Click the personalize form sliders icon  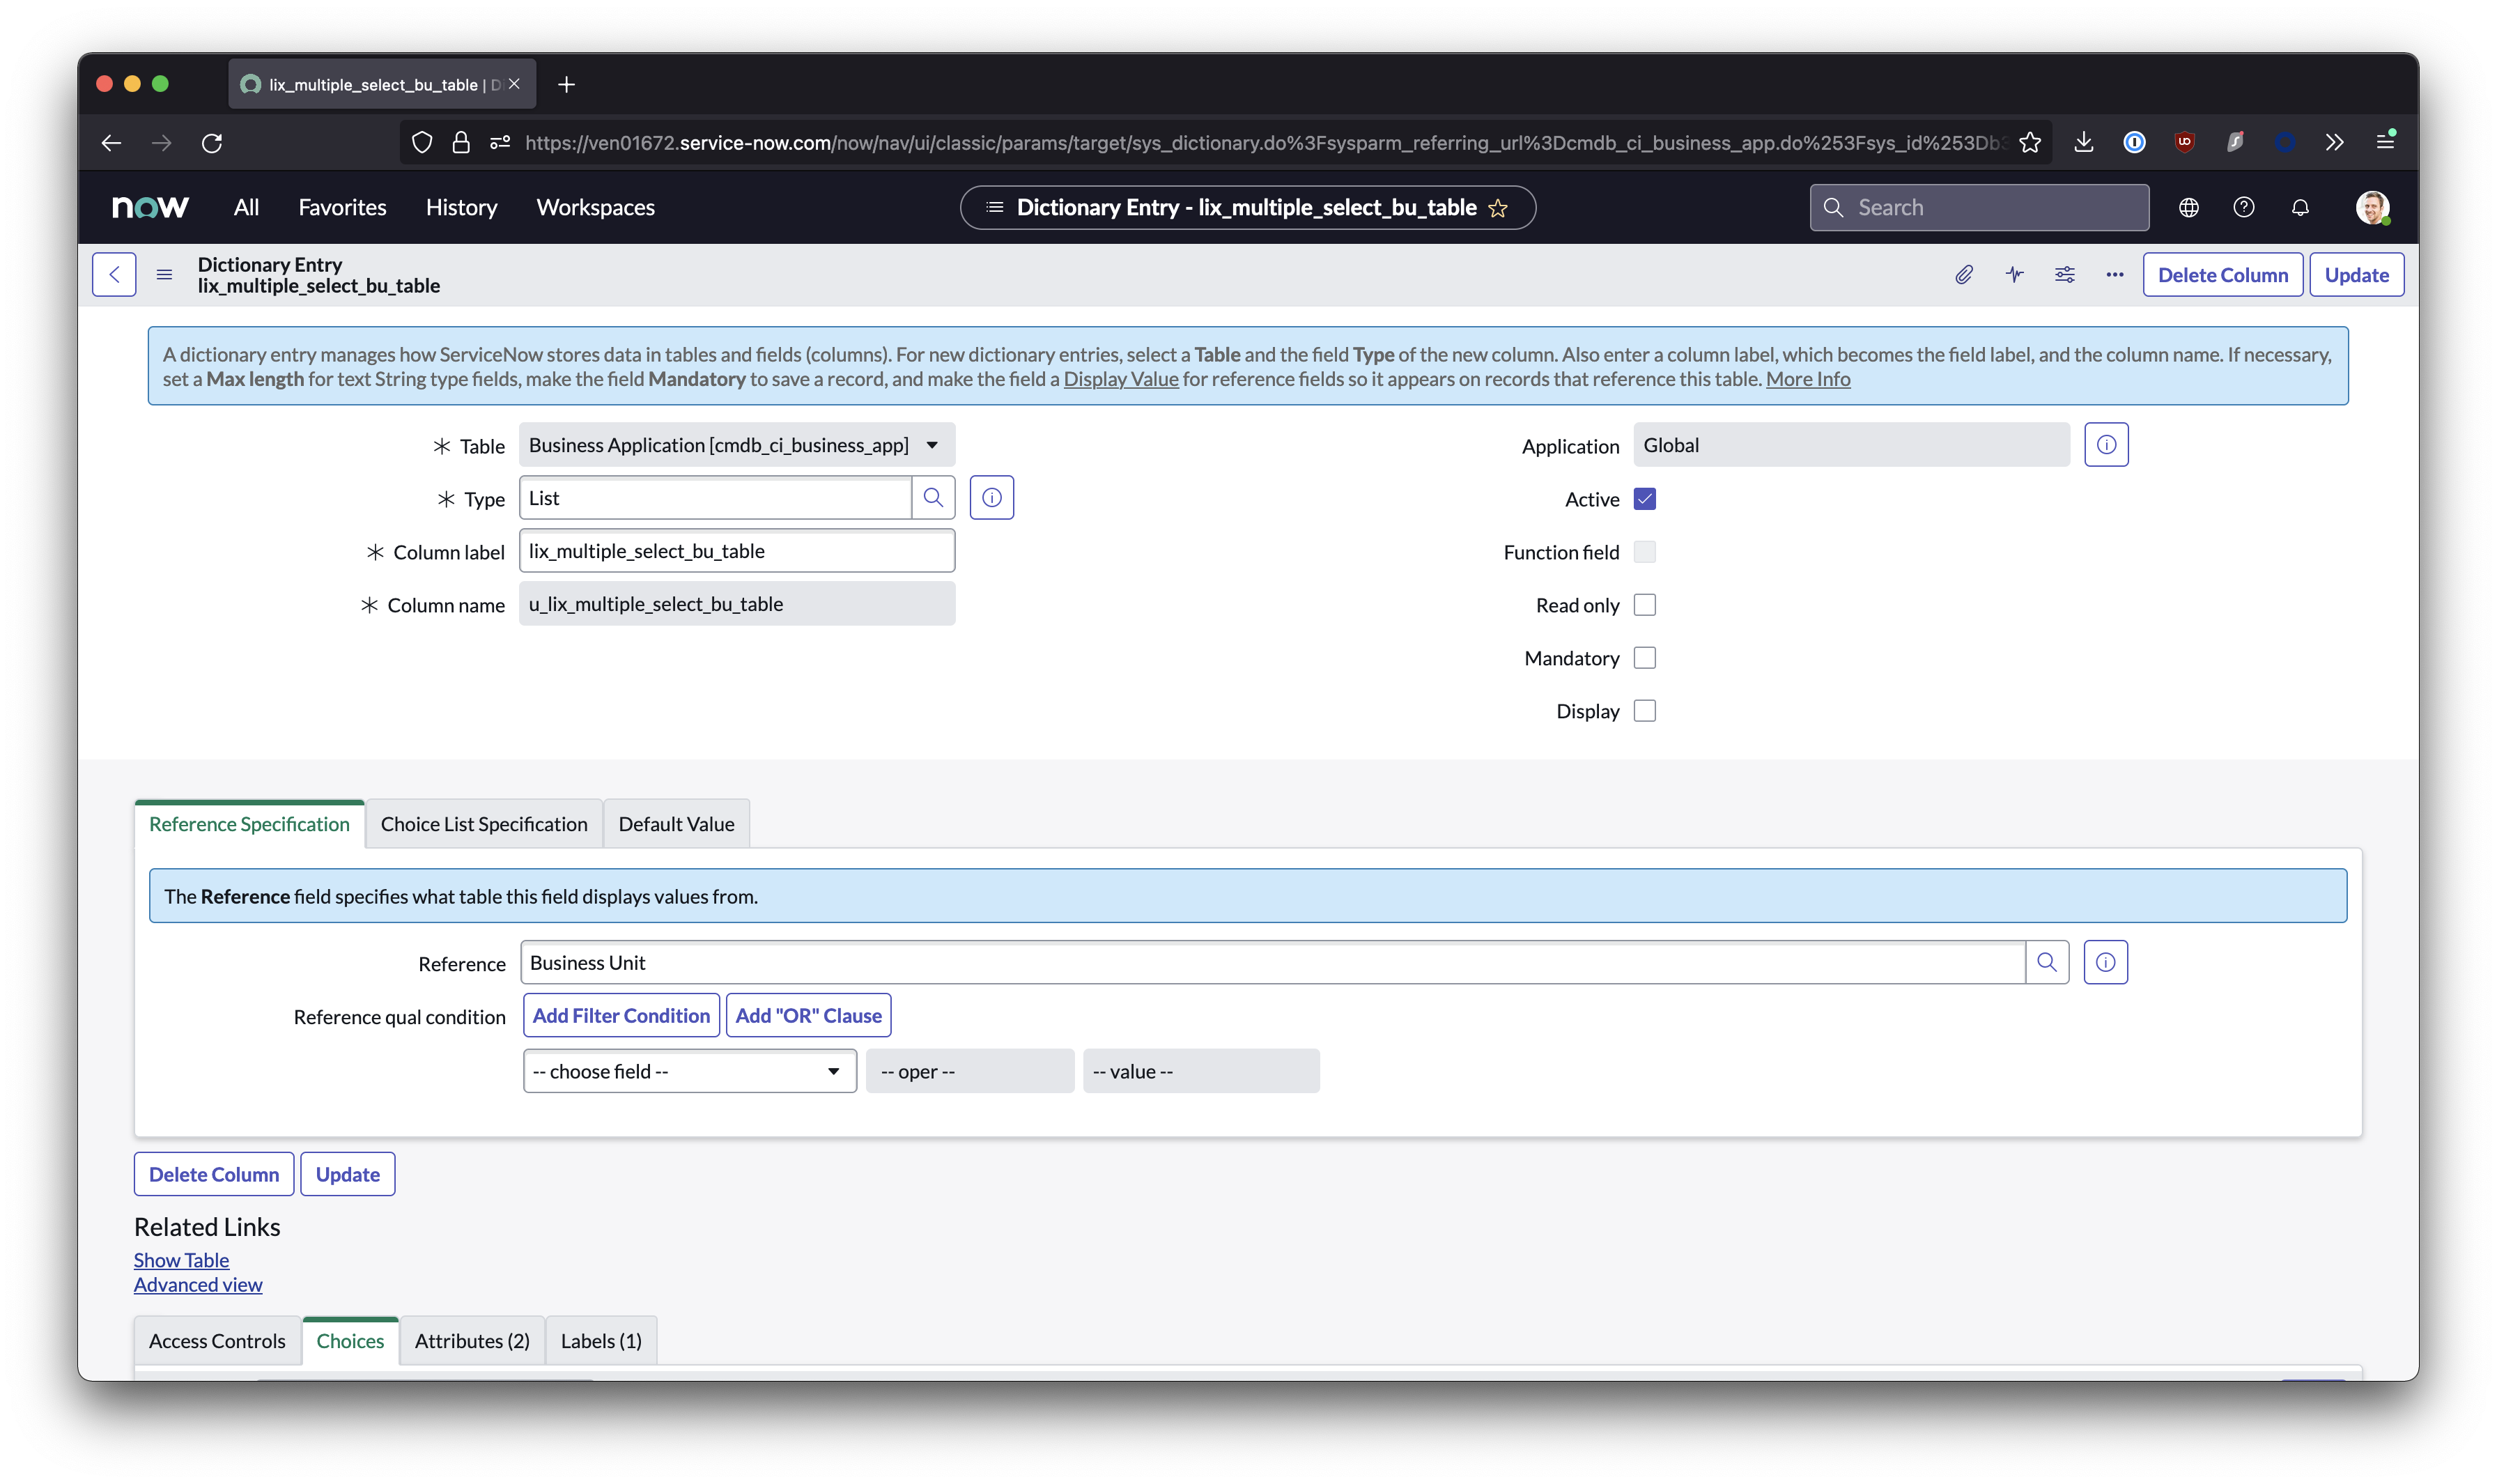2064,275
